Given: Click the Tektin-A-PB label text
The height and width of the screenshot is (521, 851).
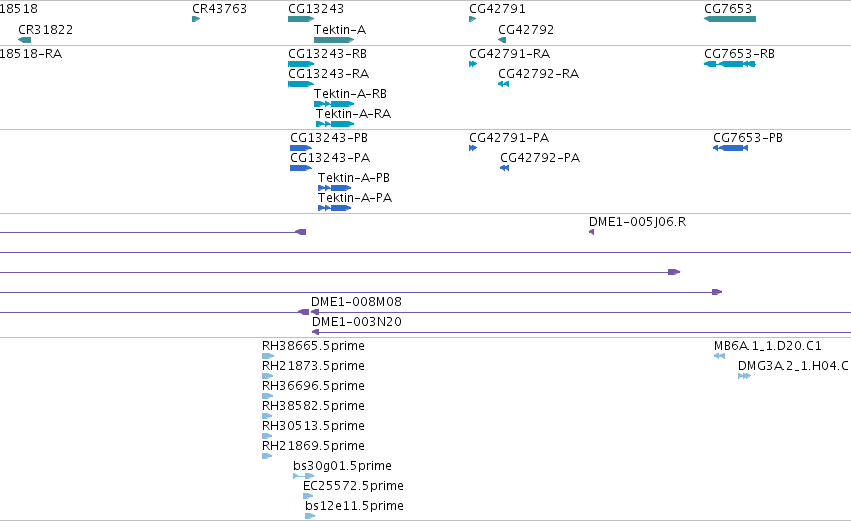Looking at the screenshot, I should (354, 178).
